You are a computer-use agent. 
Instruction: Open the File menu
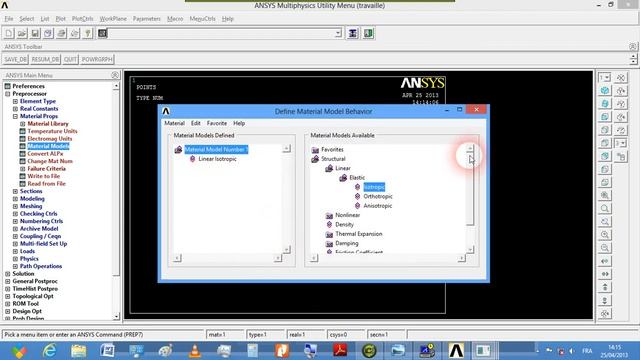coord(9,19)
